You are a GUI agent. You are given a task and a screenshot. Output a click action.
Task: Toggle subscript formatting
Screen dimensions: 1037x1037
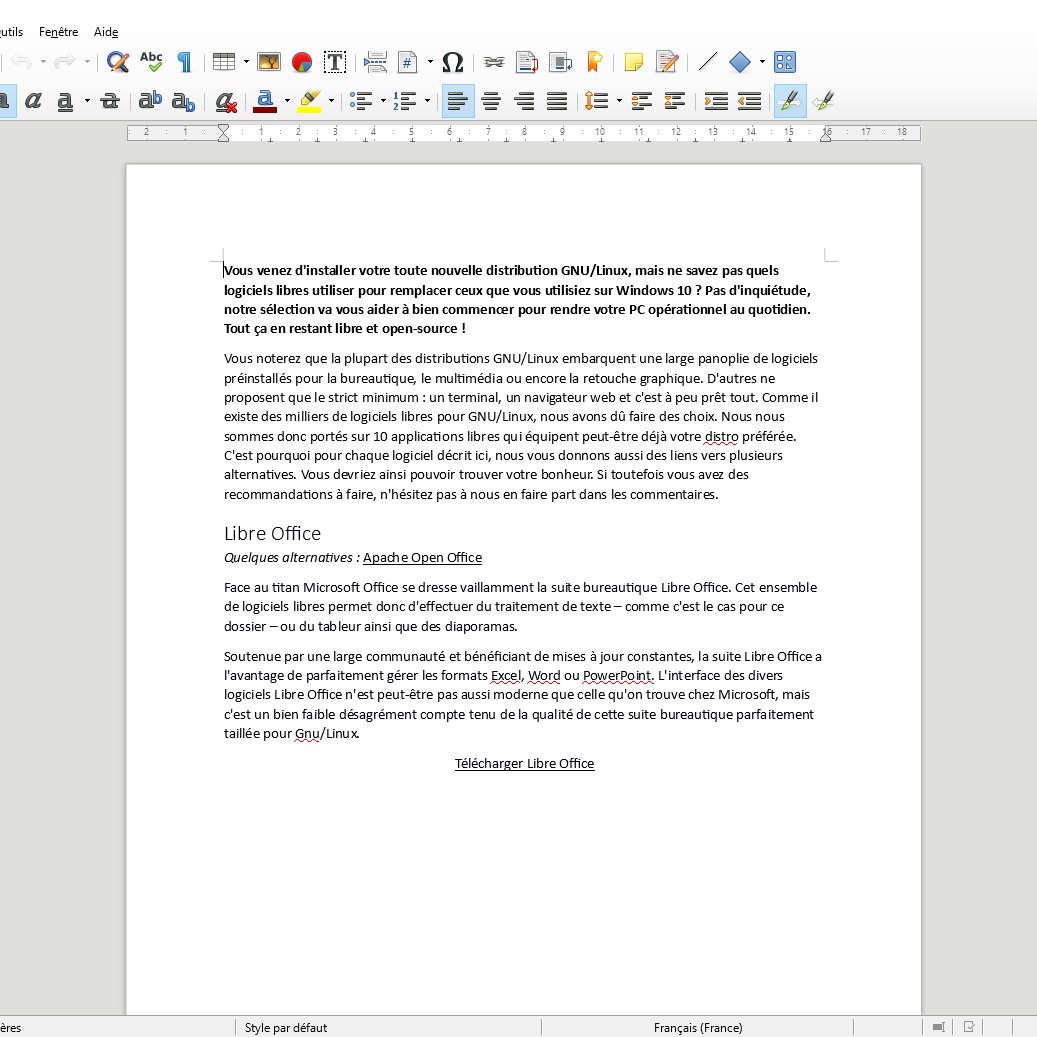[183, 101]
